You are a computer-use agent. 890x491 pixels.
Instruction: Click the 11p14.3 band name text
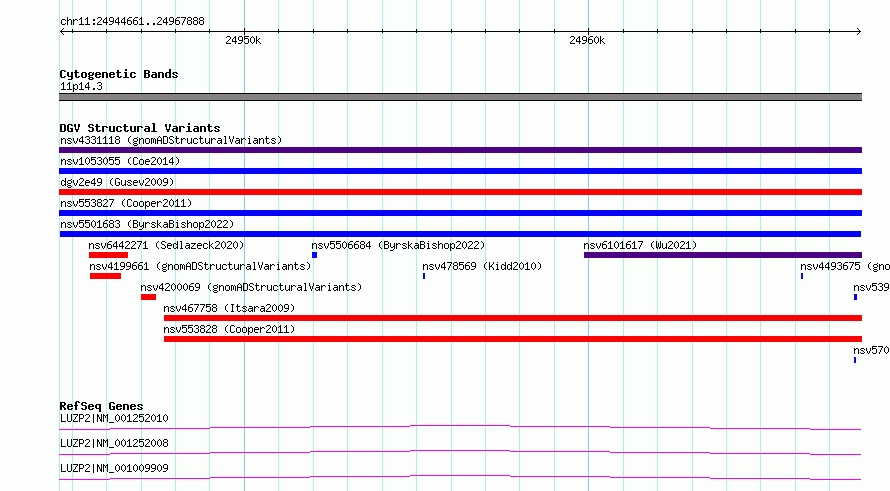click(81, 86)
